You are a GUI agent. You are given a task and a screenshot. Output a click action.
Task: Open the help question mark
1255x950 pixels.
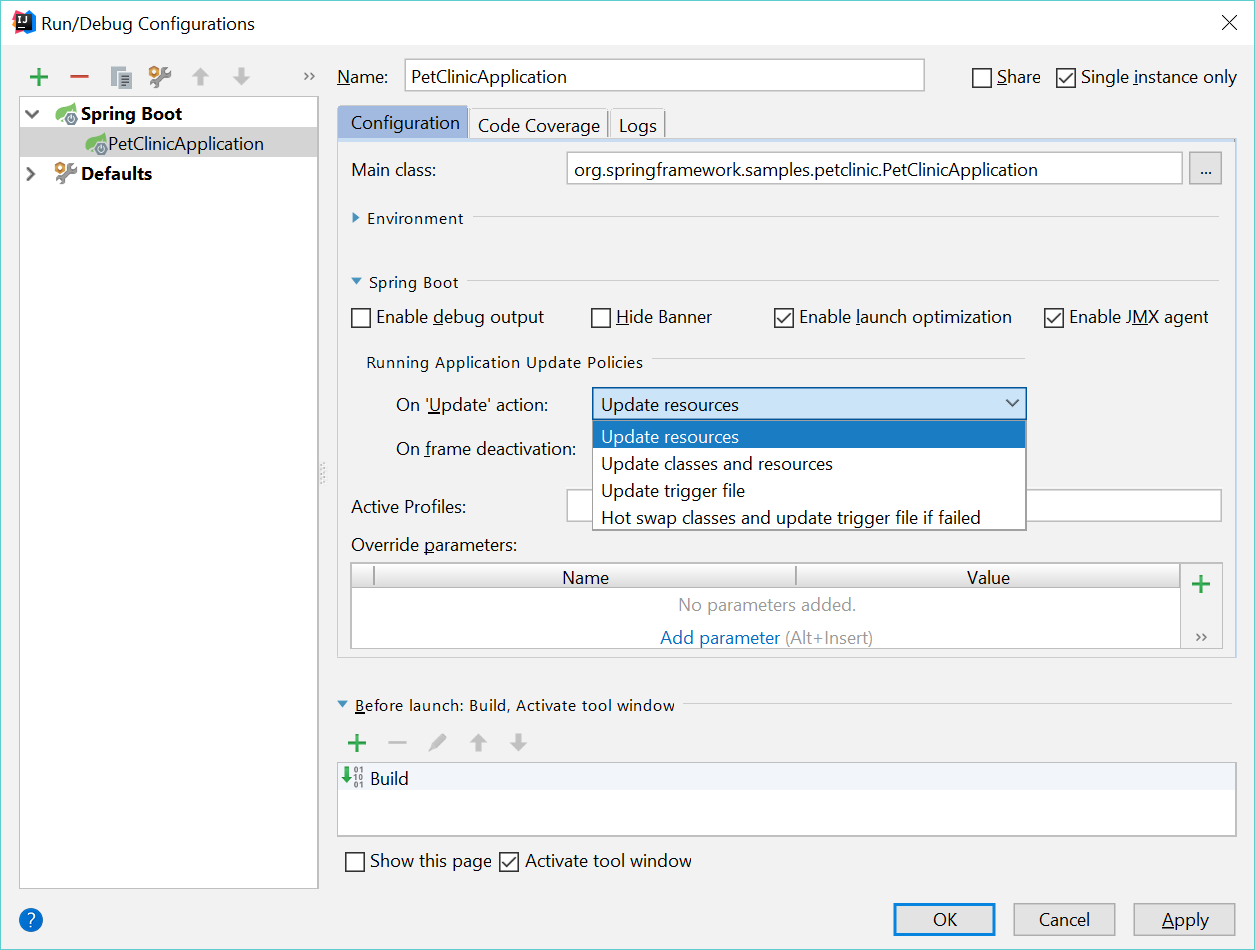[x=30, y=920]
